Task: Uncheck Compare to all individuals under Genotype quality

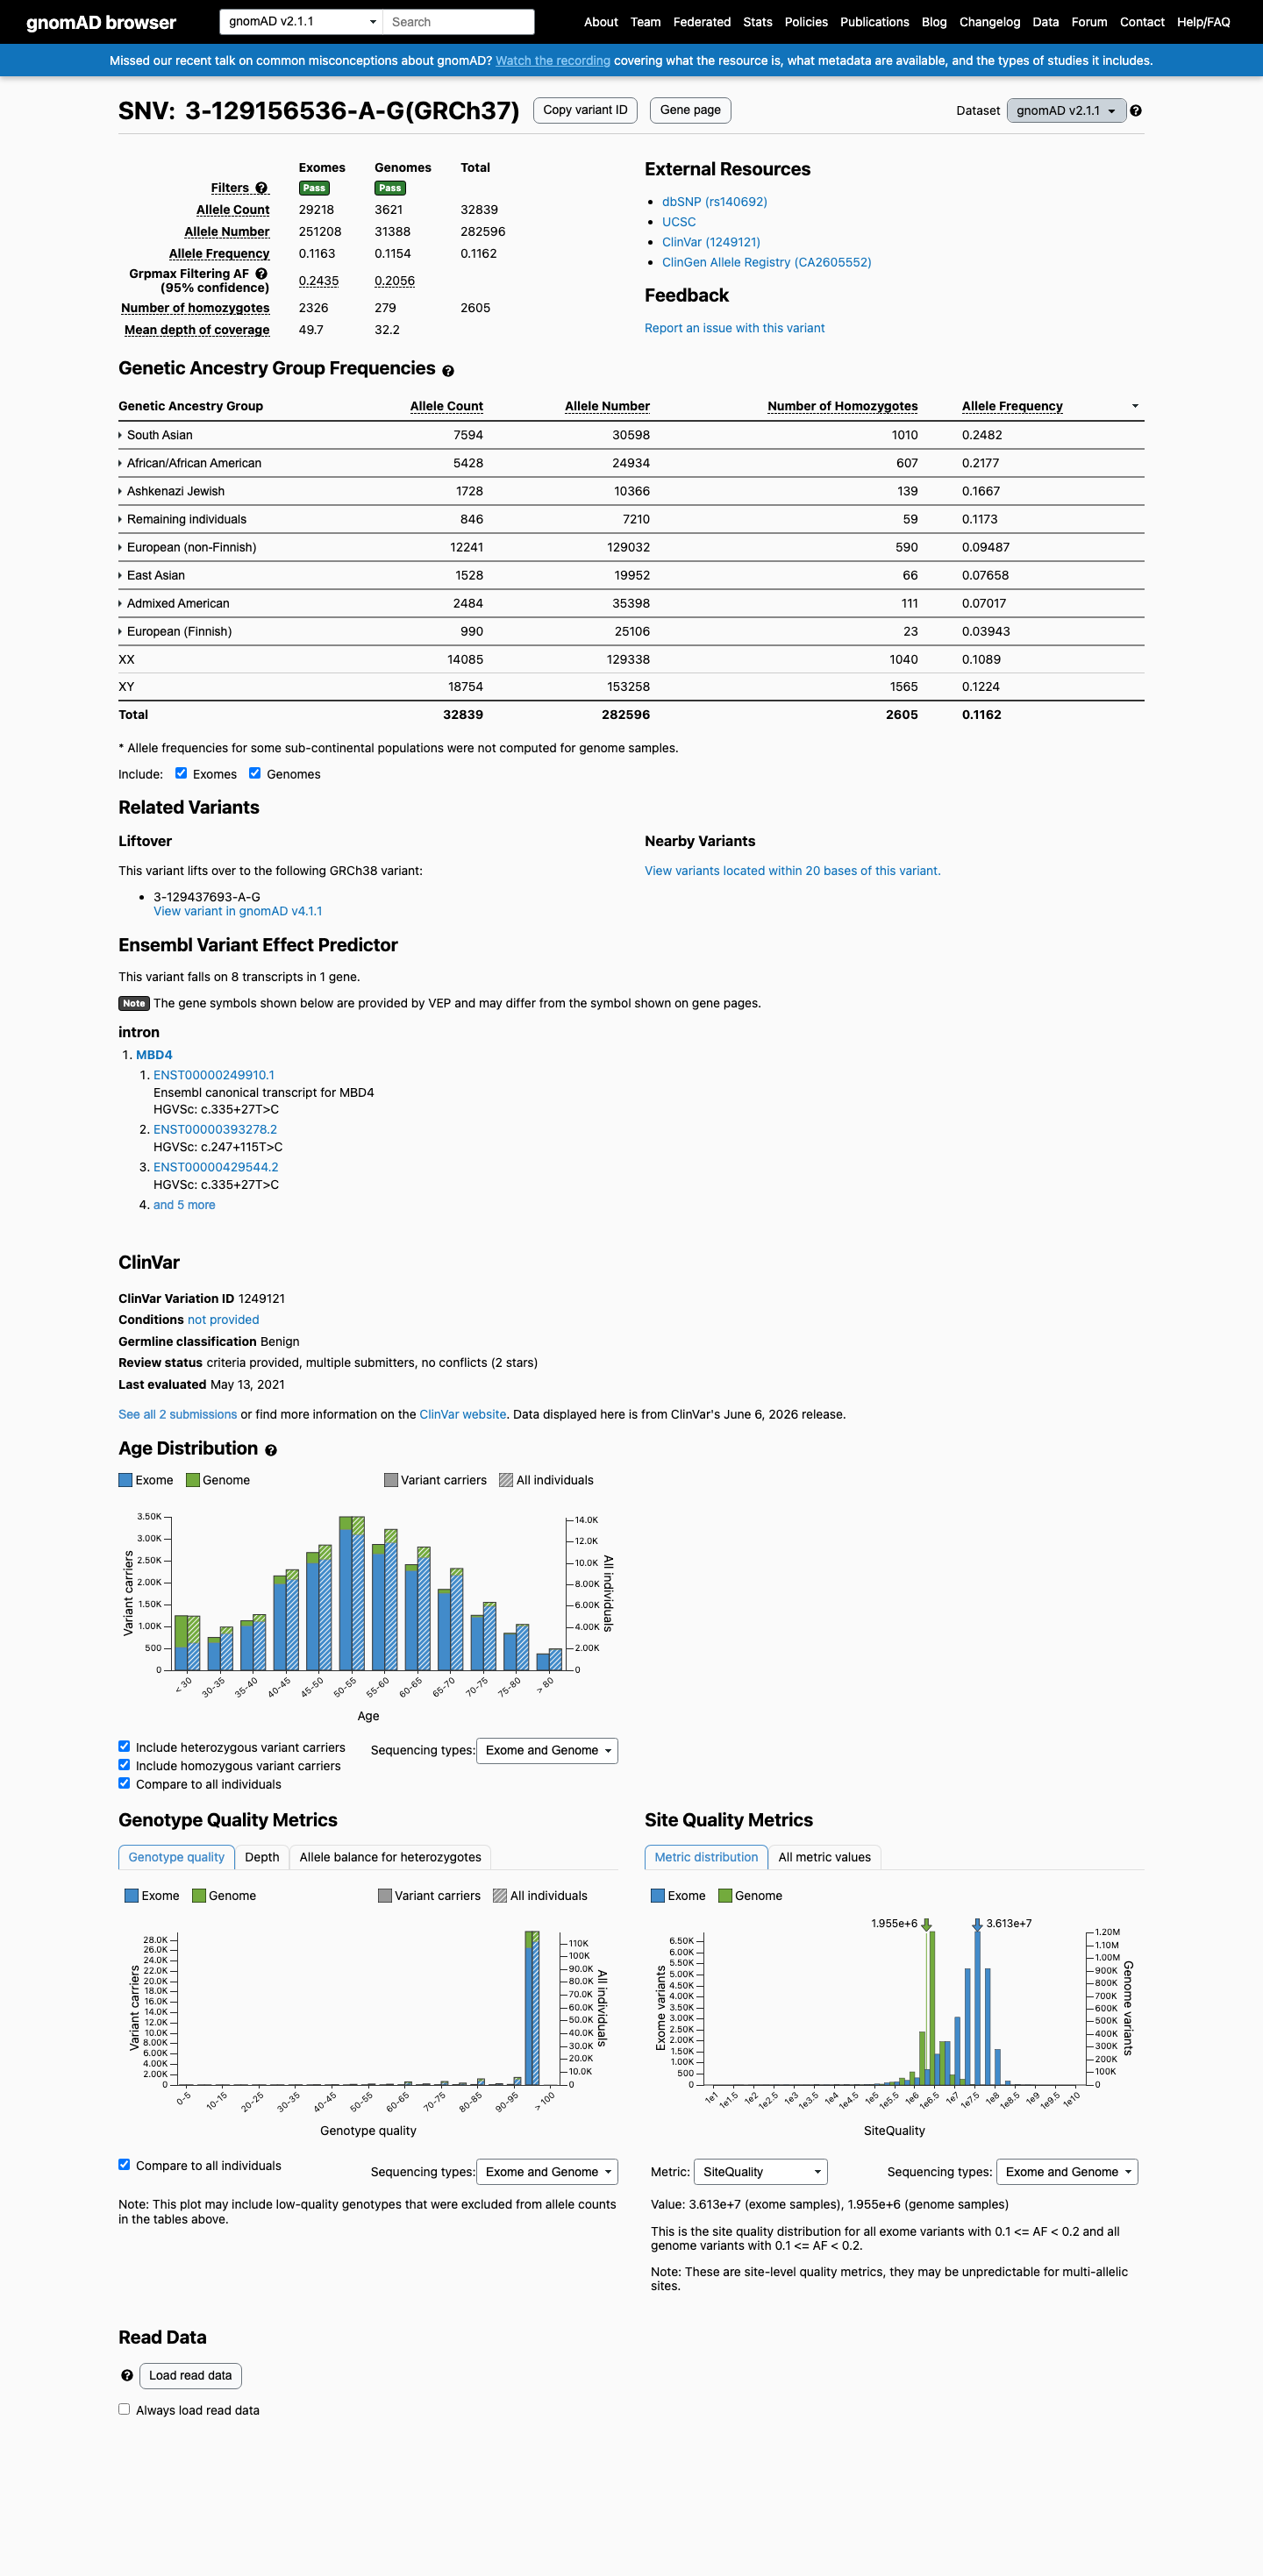Action: 124,2164
